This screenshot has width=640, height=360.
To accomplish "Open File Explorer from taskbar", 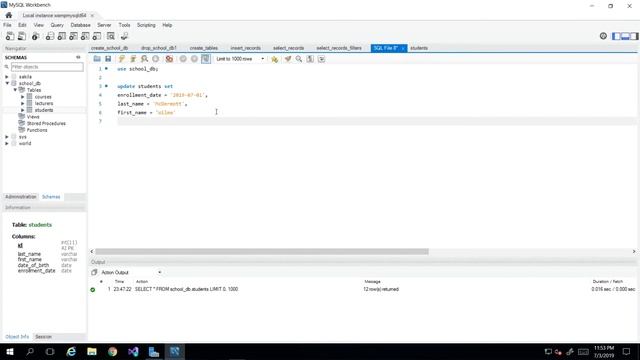I will (x=92, y=351).
